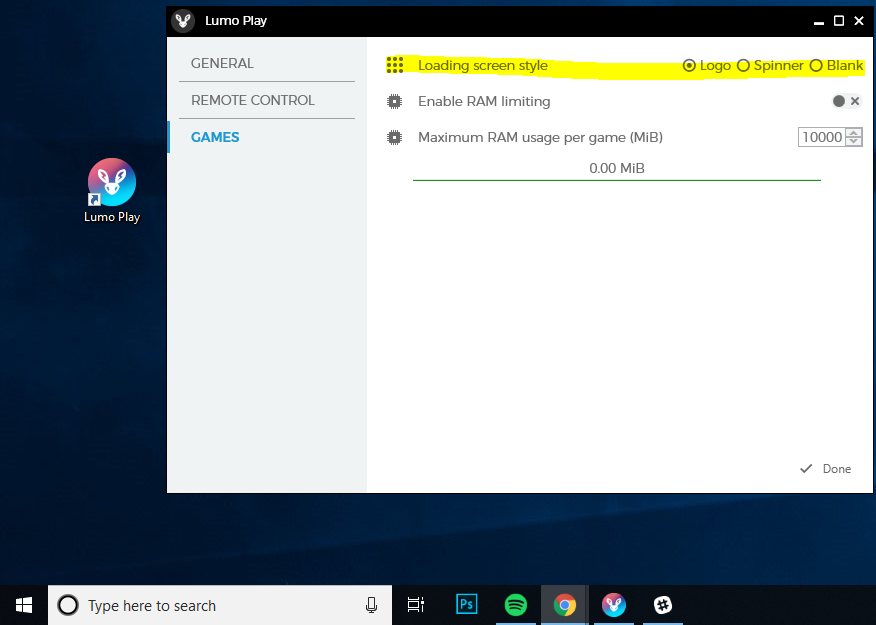The width and height of the screenshot is (876, 625).
Task: Click the loading screen style grid icon
Action: click(394, 65)
